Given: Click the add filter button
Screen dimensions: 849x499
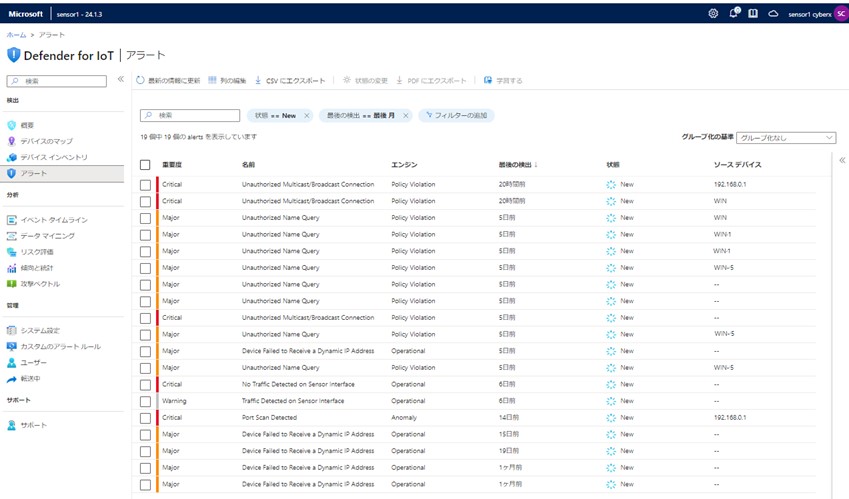Looking at the screenshot, I should point(456,115).
